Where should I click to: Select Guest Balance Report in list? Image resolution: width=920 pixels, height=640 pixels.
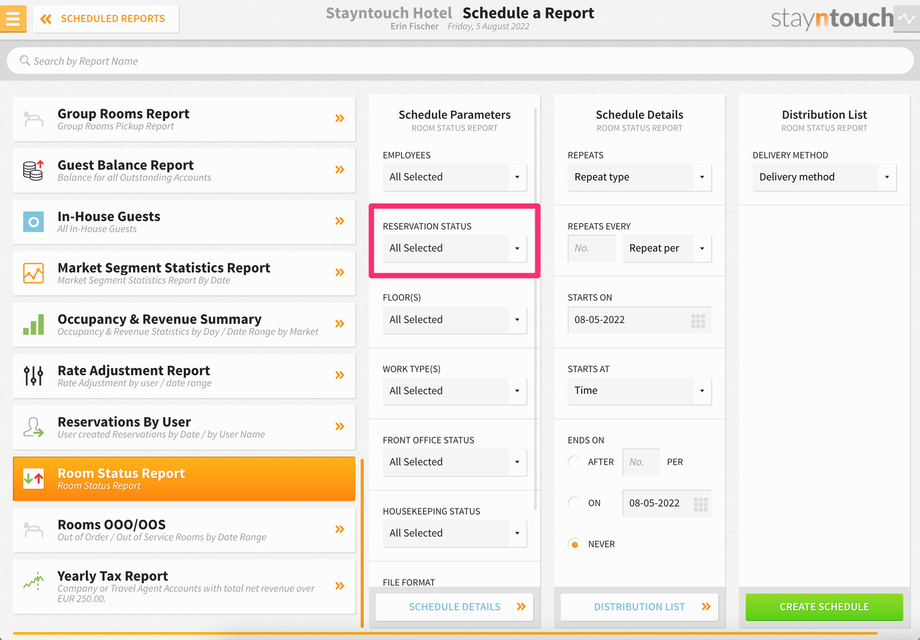[x=184, y=170]
